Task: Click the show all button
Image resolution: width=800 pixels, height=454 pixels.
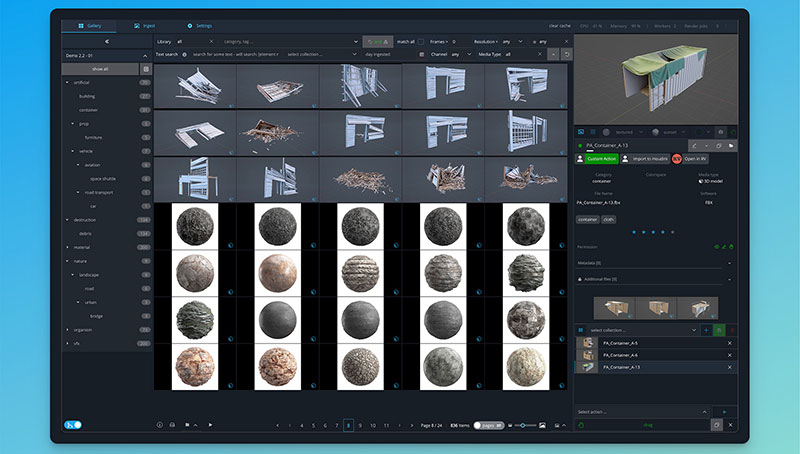Action: (x=100, y=69)
